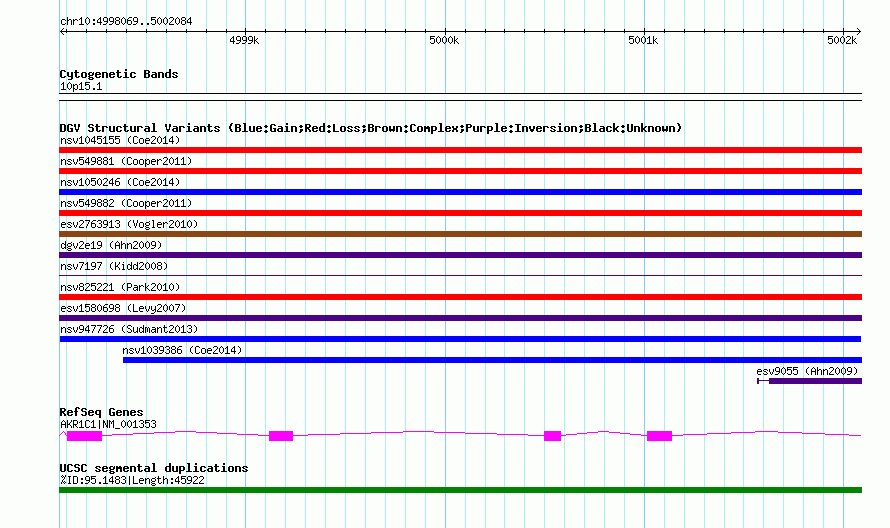Click the esv1580698 (Levy2007) variant label
The height and width of the screenshot is (528, 890).
point(123,308)
